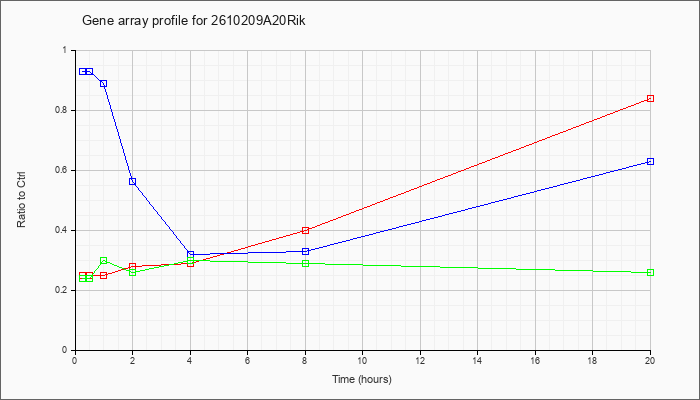Click the Time (hours) axis label
The width and height of the screenshot is (700, 400).
click(362, 379)
